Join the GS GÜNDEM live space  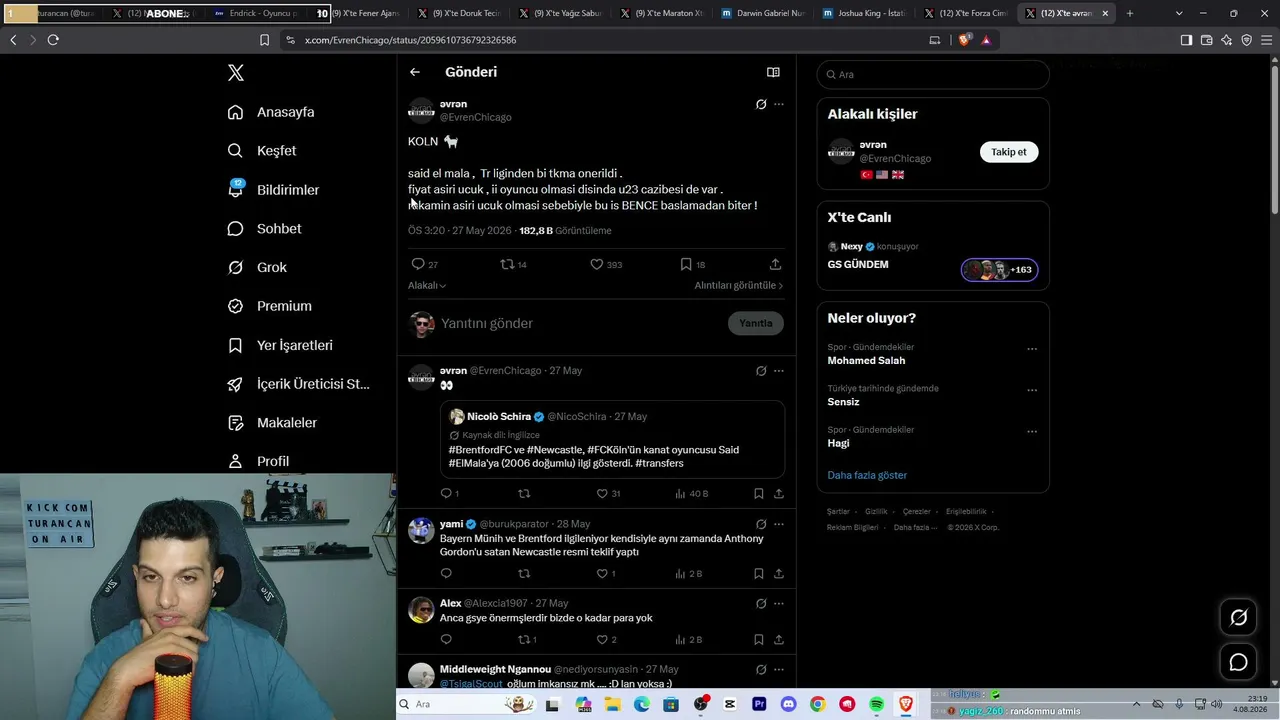tap(858, 265)
